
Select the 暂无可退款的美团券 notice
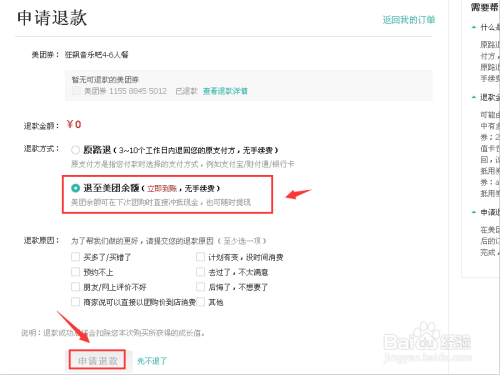coord(105,80)
